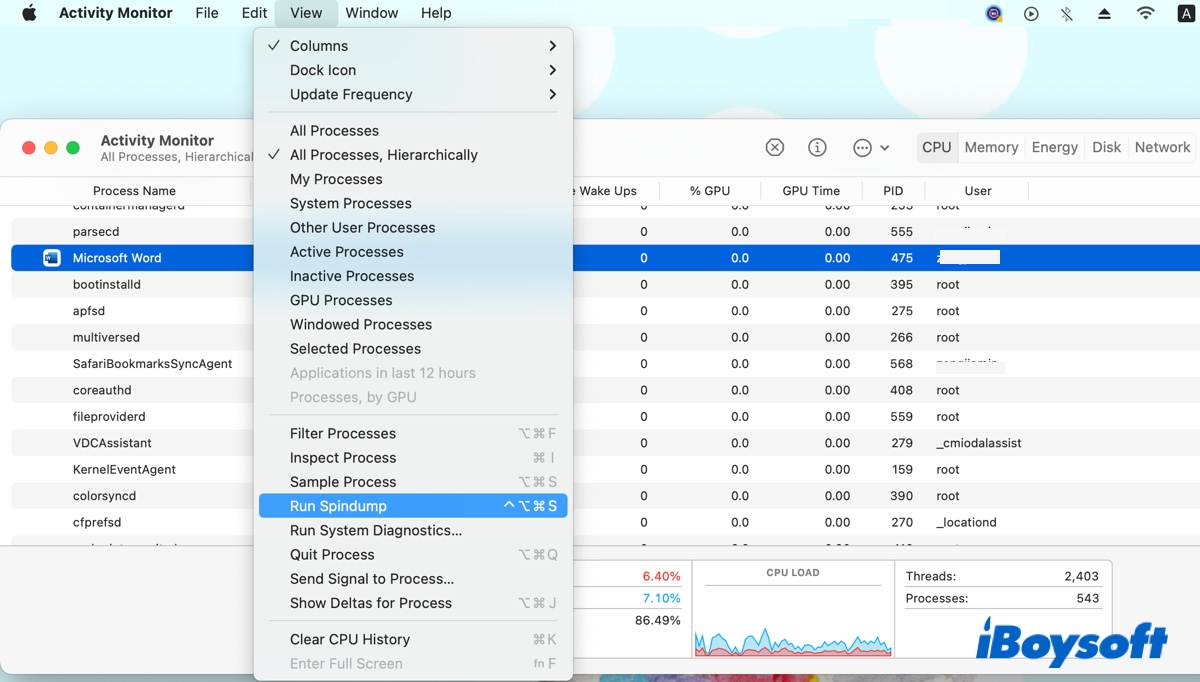Sort by the PID column header
The image size is (1200, 682).
pyautogui.click(x=893, y=191)
